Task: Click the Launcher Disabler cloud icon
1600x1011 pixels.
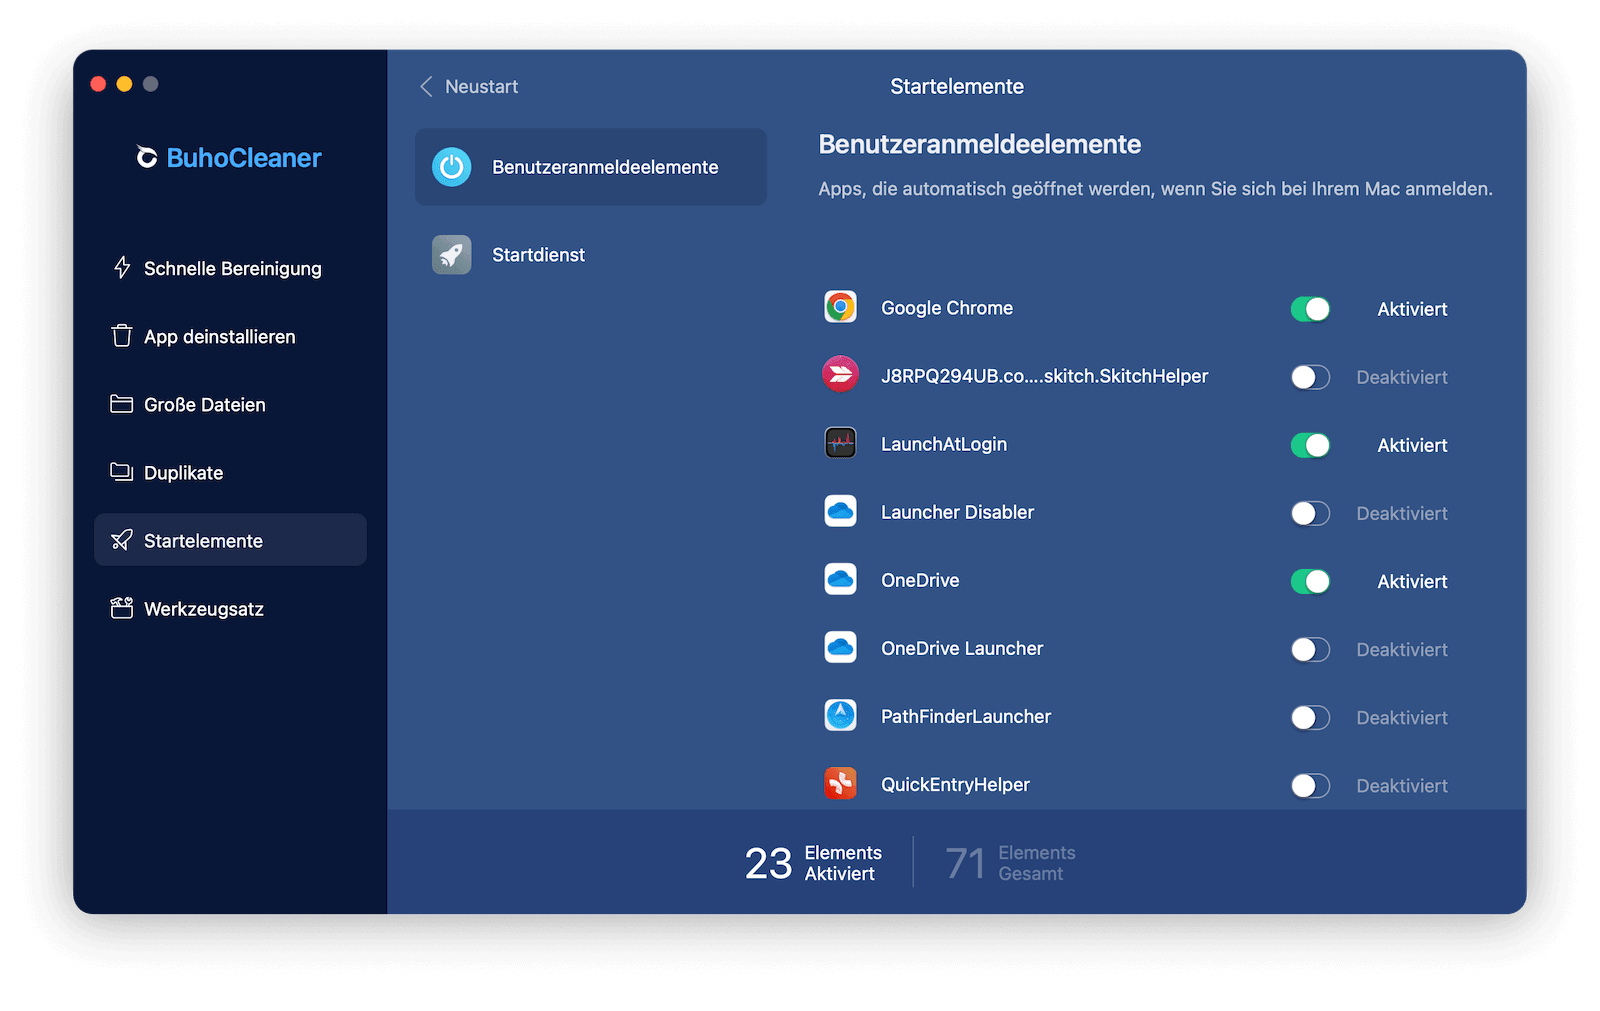Action: (840, 511)
